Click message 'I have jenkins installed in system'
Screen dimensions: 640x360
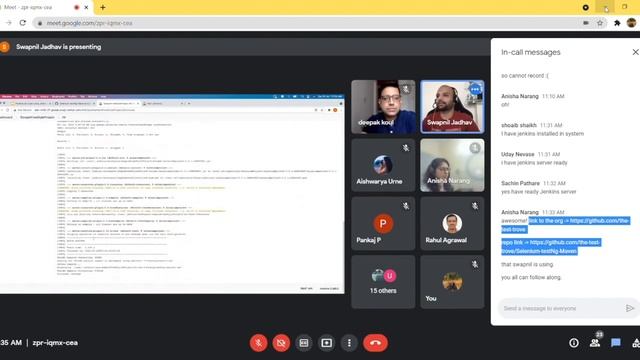point(542,133)
